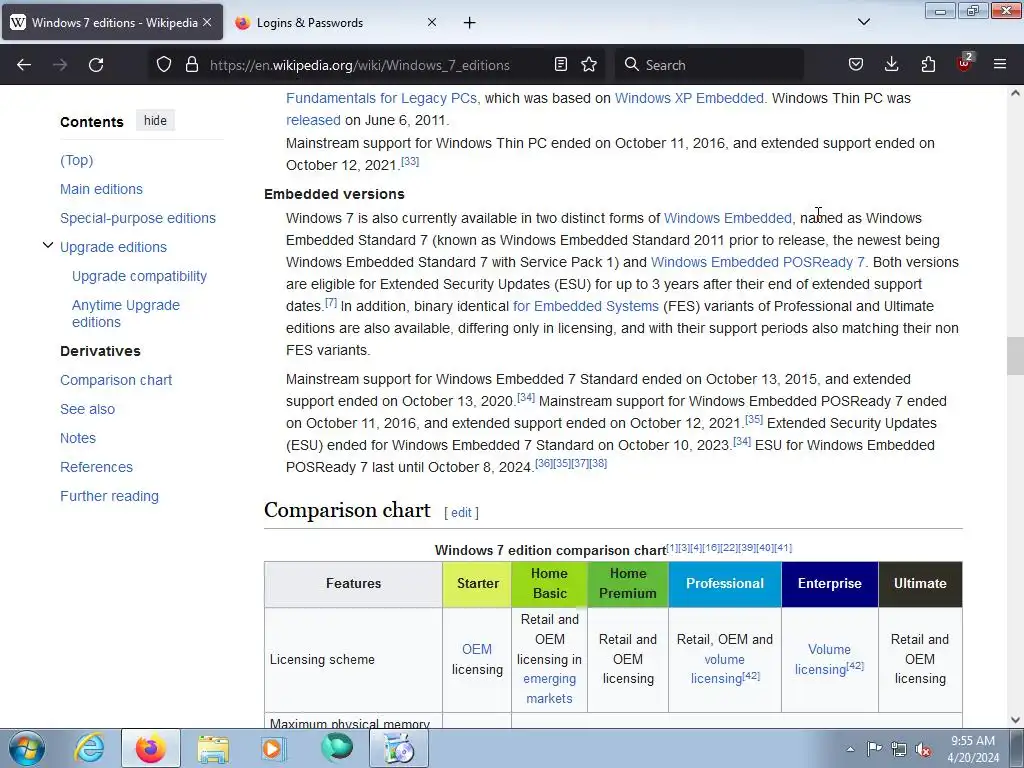Hide the Contents sidebar
Screen dimensions: 1024x768
coord(155,121)
